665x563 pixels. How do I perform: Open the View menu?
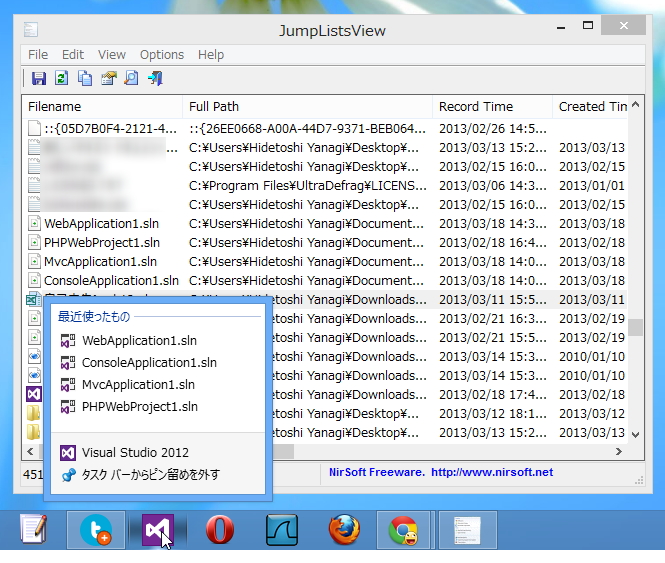[112, 55]
